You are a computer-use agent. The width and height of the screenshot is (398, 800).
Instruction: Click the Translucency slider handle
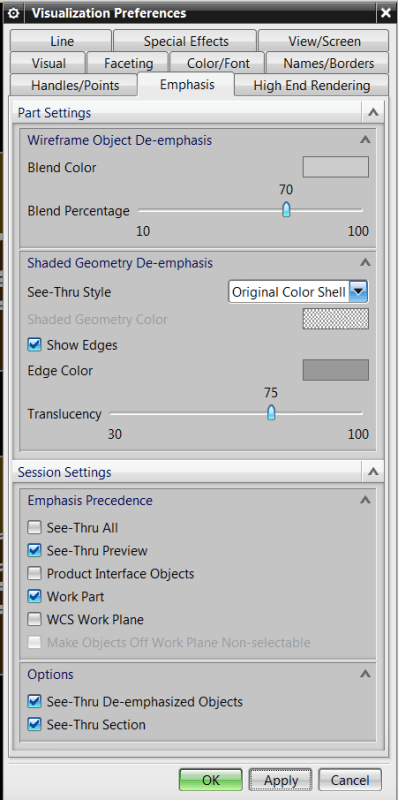tap(271, 413)
